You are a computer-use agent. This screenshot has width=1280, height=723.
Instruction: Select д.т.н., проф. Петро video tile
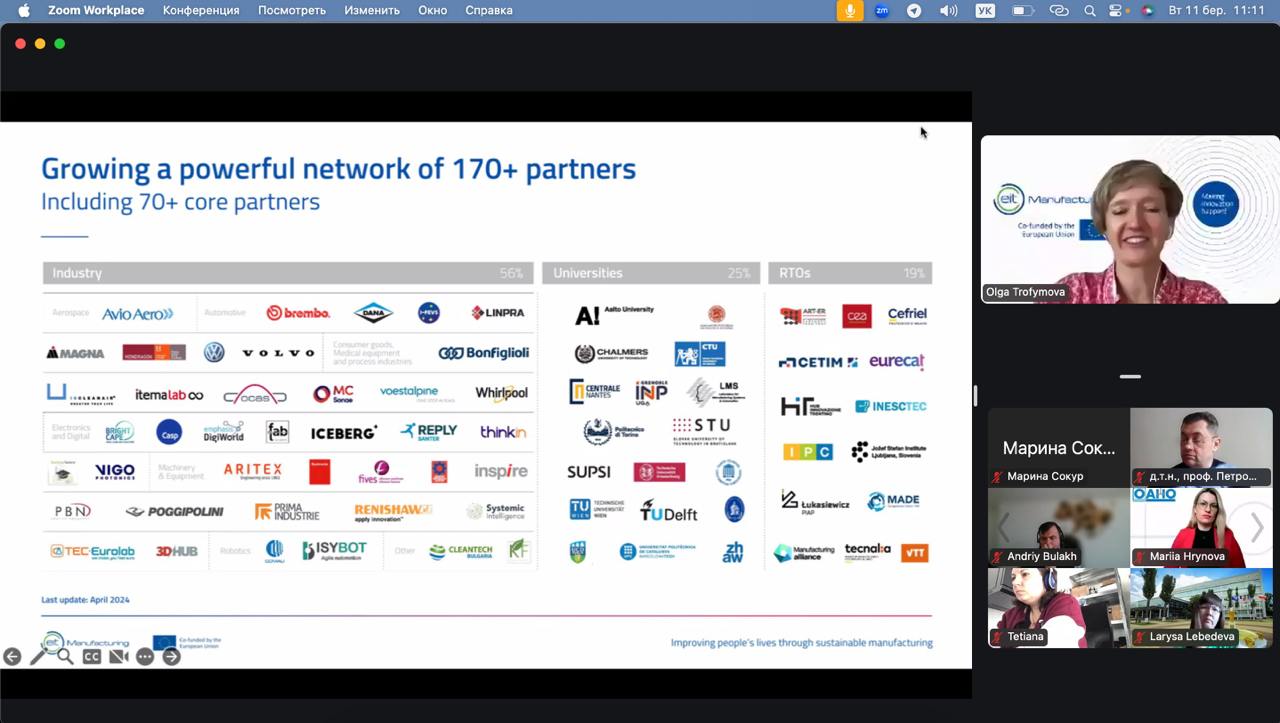tap(1201, 447)
